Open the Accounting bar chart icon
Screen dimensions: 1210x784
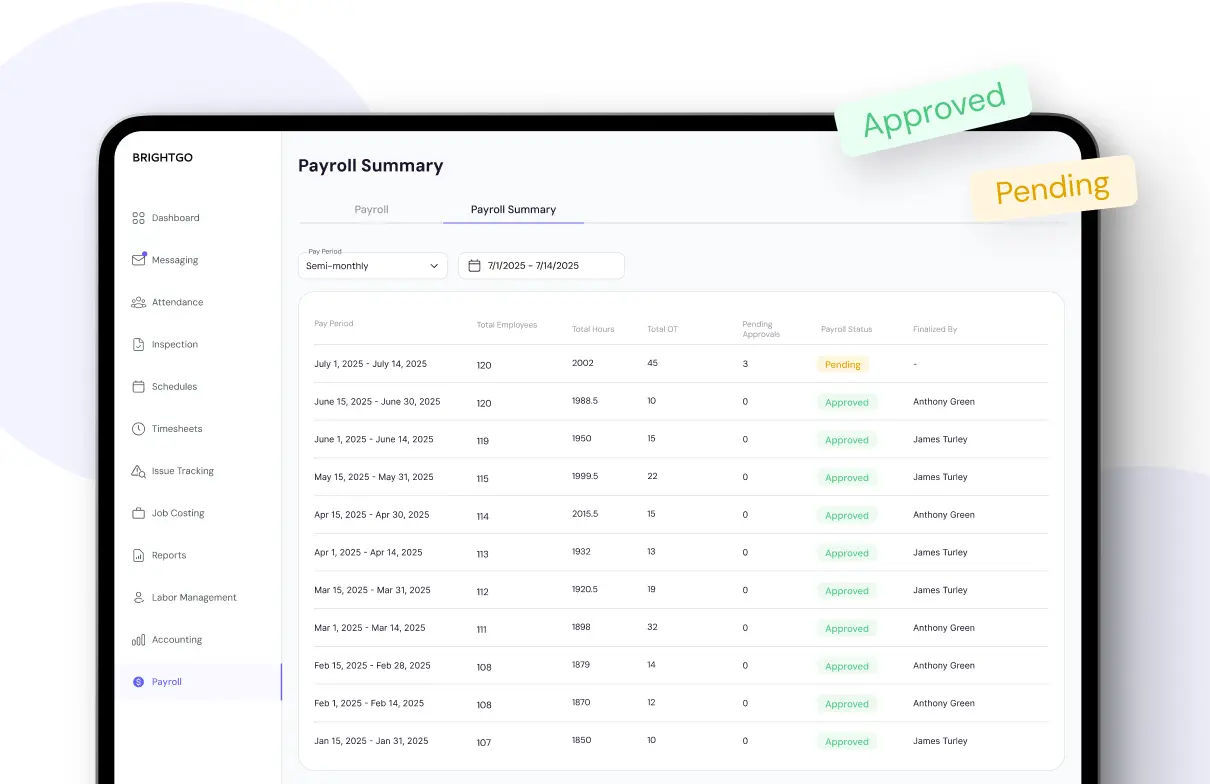[138, 639]
